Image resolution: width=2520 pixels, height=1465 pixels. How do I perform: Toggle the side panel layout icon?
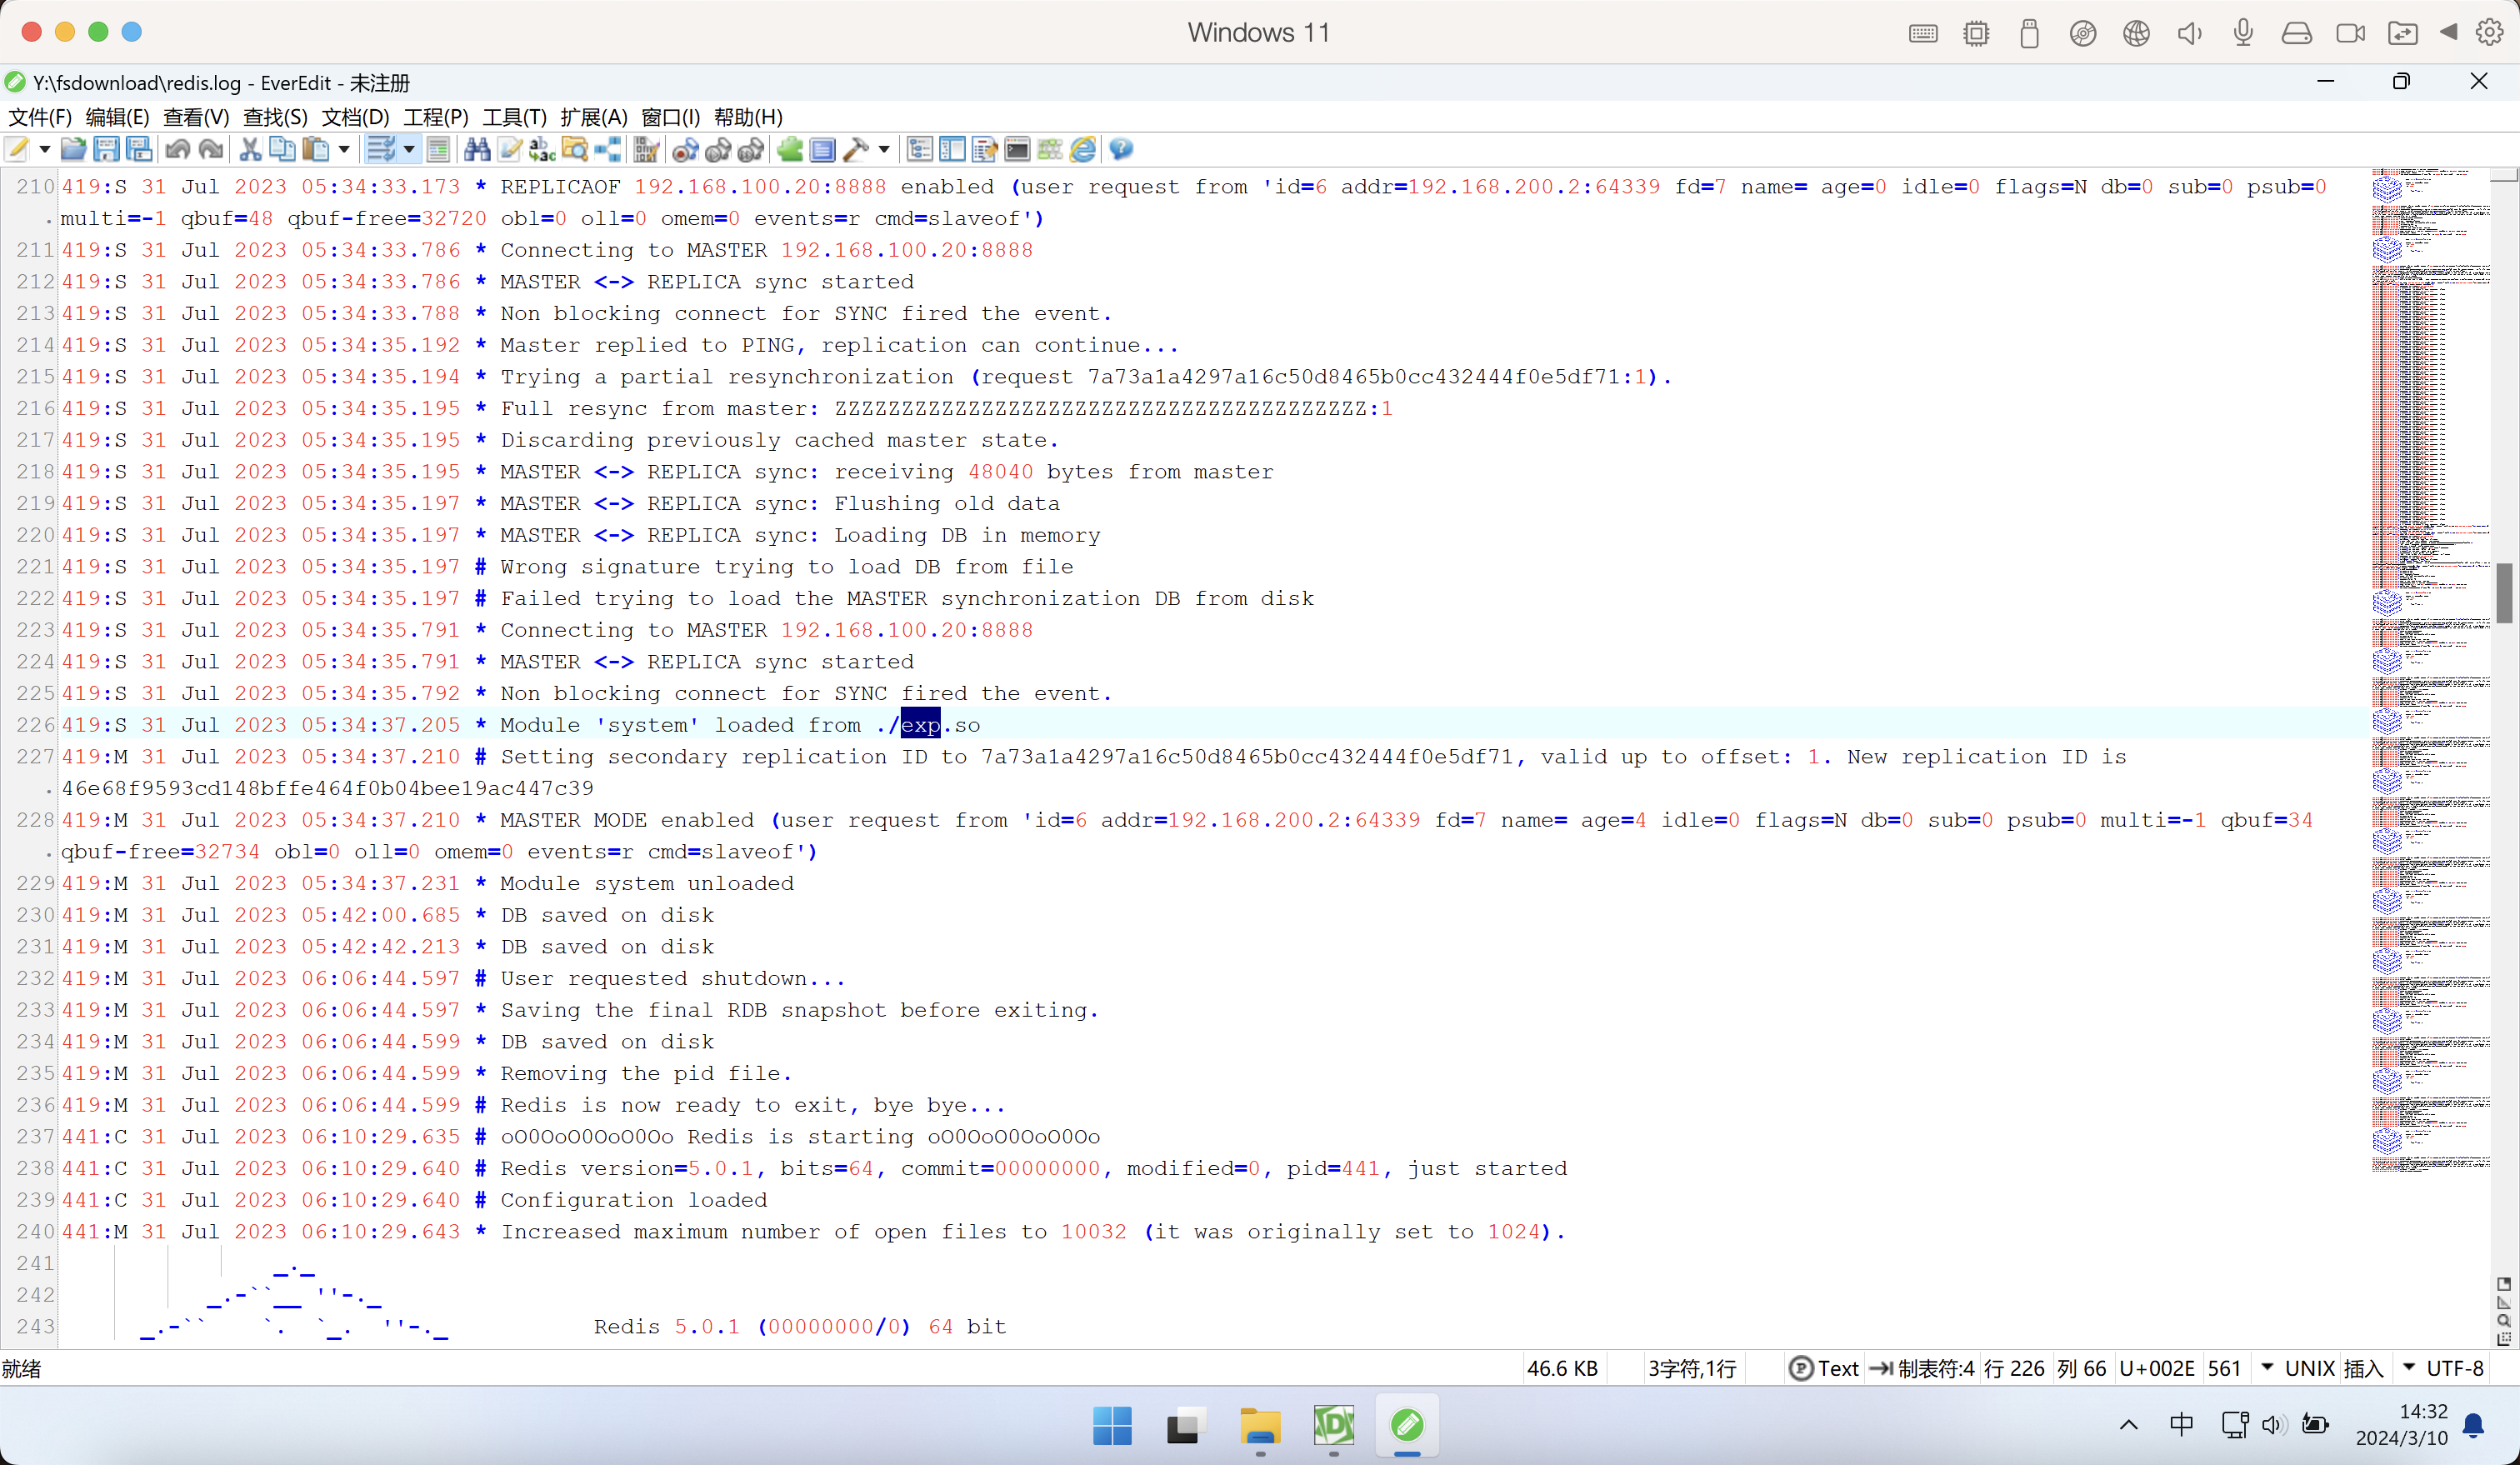(x=953, y=150)
